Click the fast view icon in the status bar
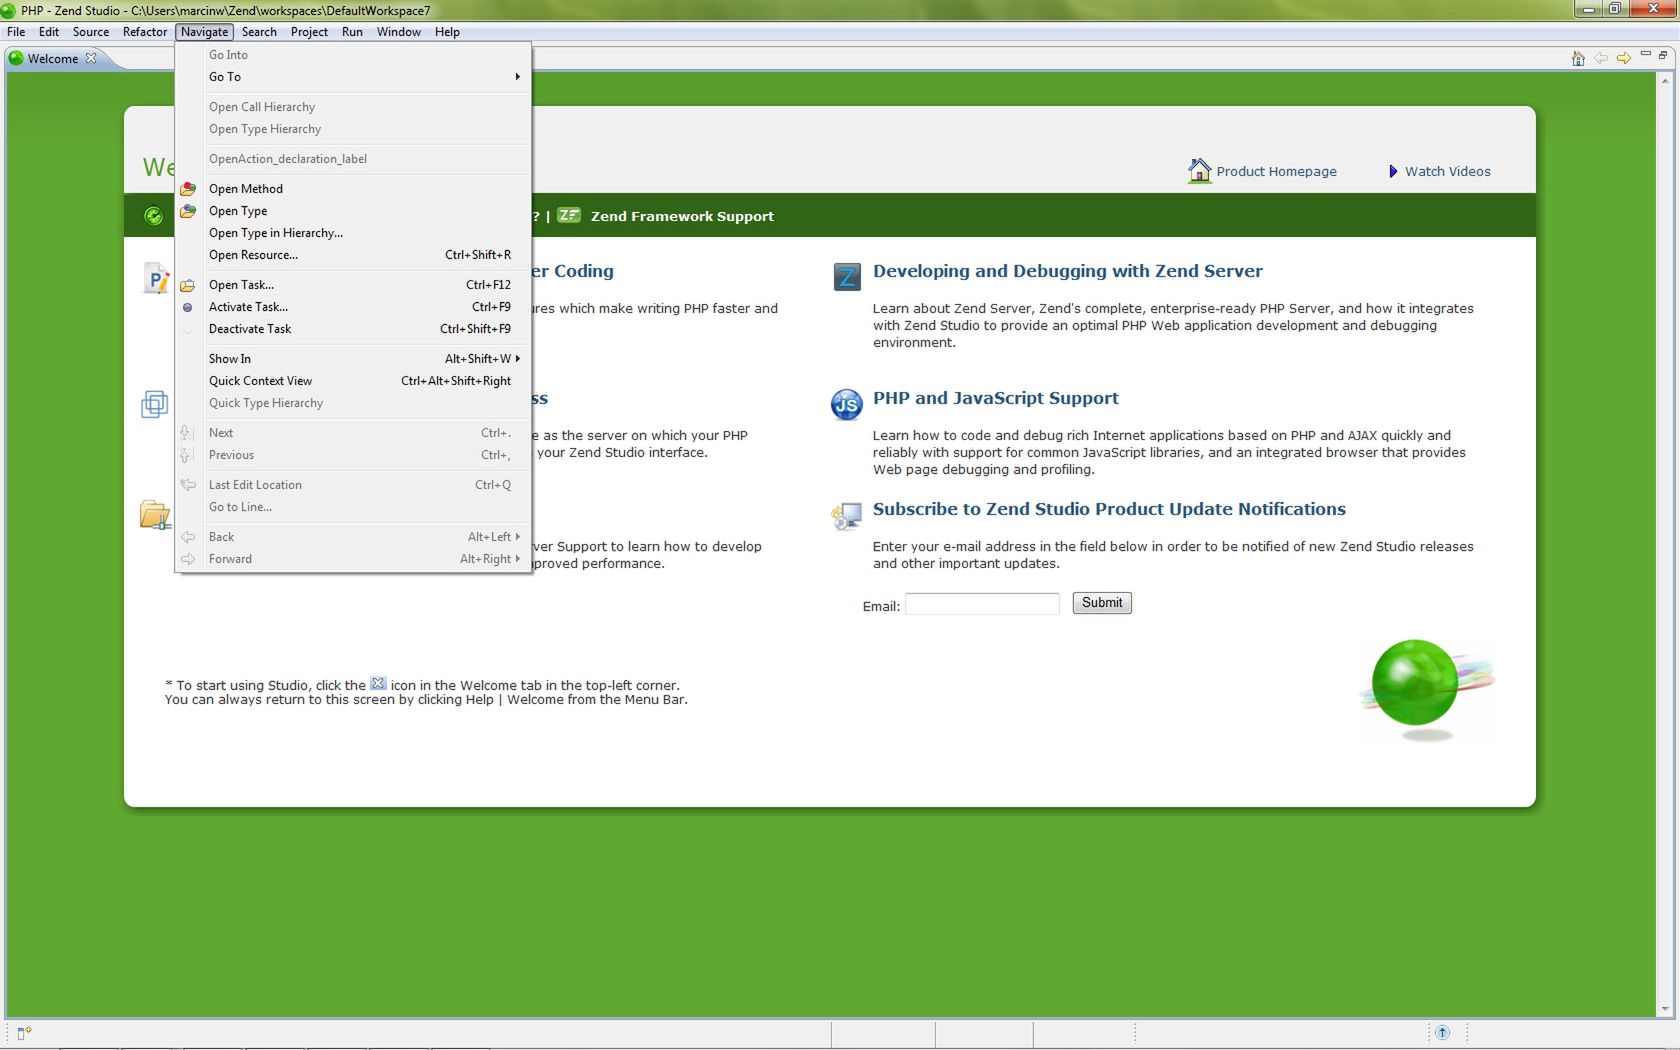Screen dimensions: 1680x1050 pyautogui.click(x=25, y=1033)
